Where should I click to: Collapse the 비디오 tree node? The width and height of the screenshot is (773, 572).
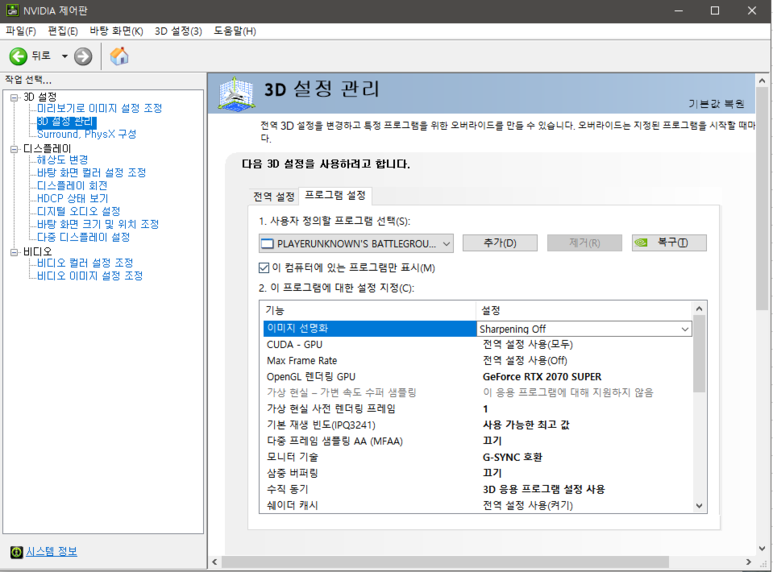(x=14, y=252)
